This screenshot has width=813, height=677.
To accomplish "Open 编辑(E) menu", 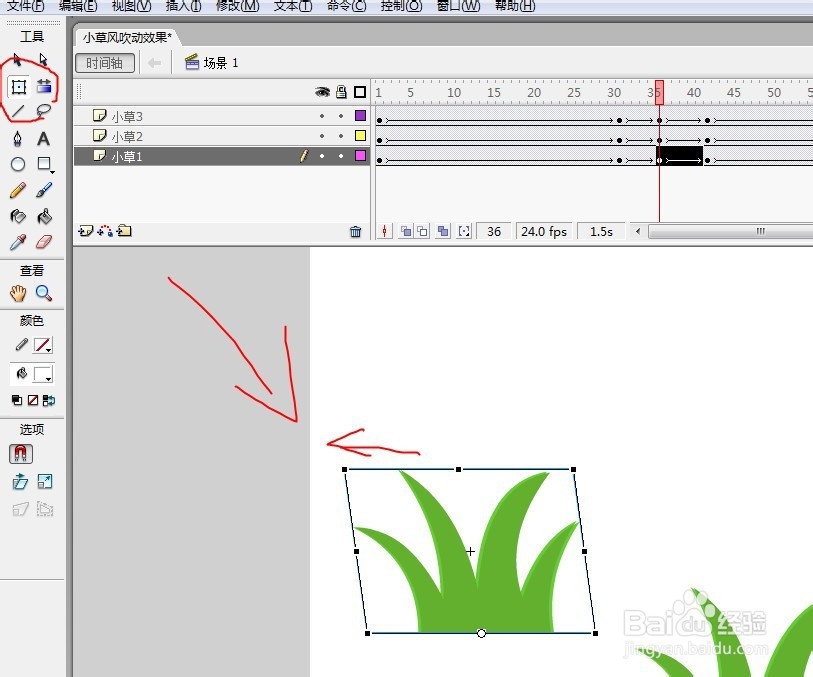I will point(78,6).
